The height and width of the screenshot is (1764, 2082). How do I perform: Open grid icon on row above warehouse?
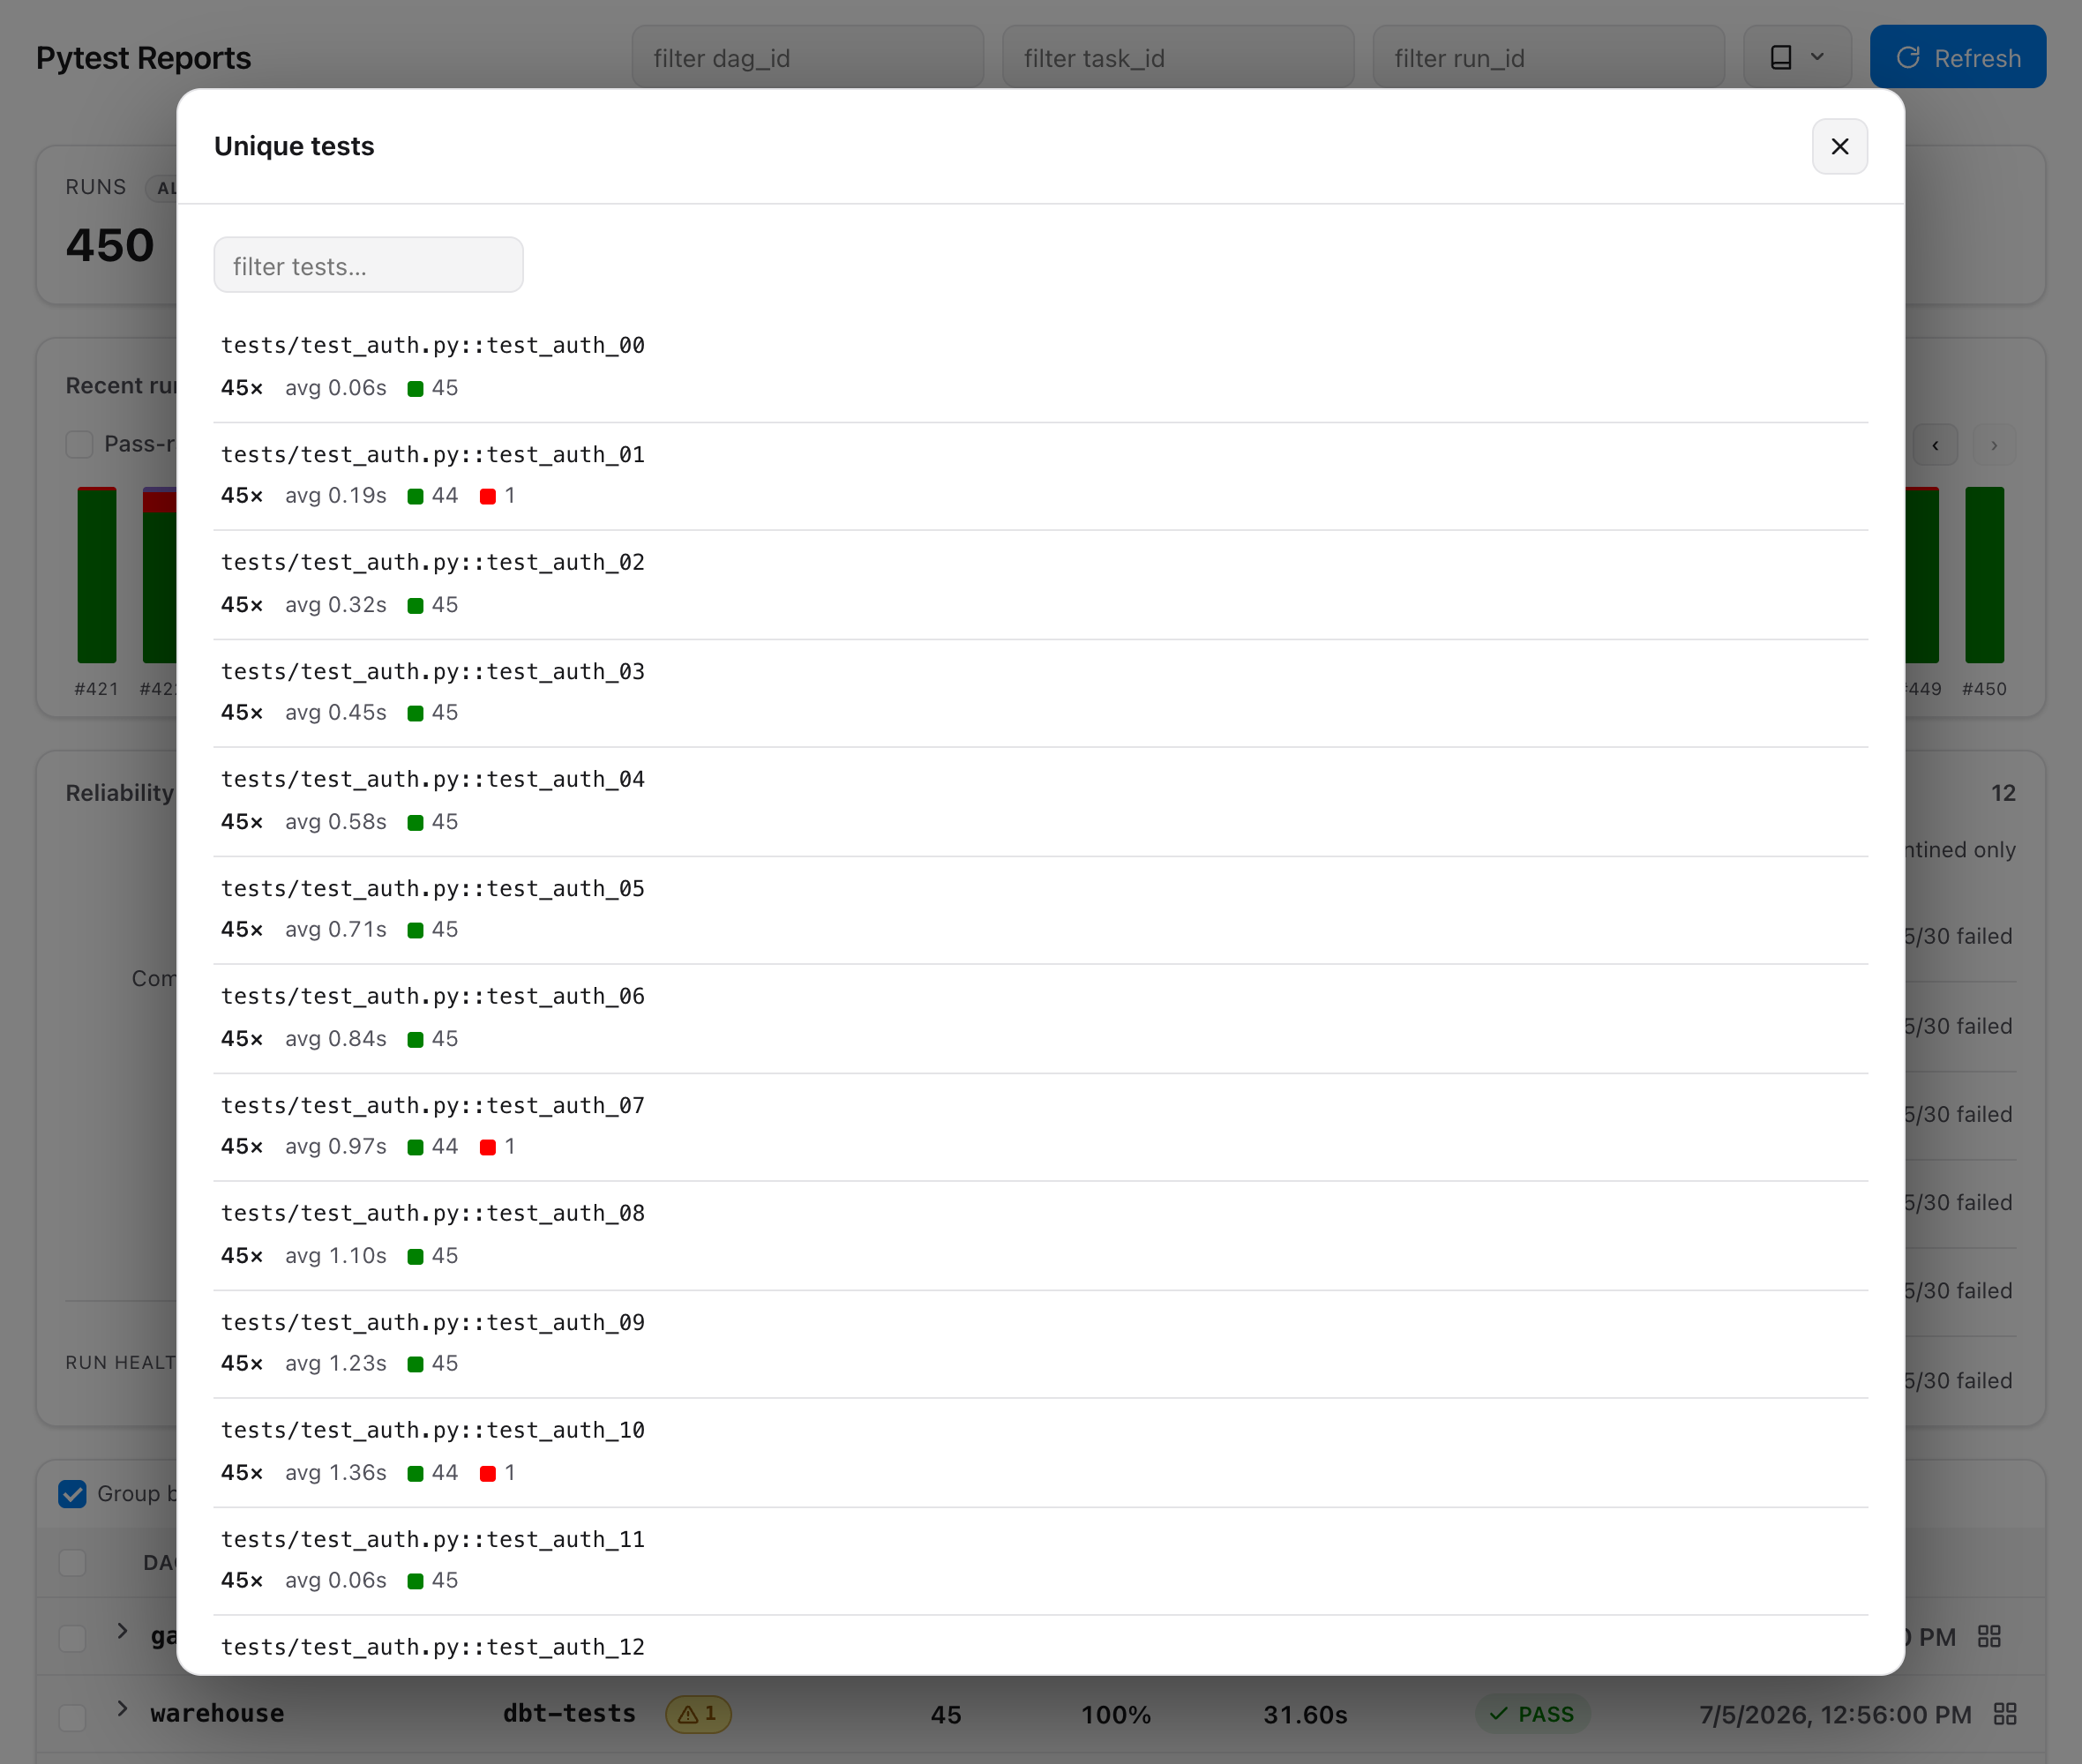point(1989,1636)
